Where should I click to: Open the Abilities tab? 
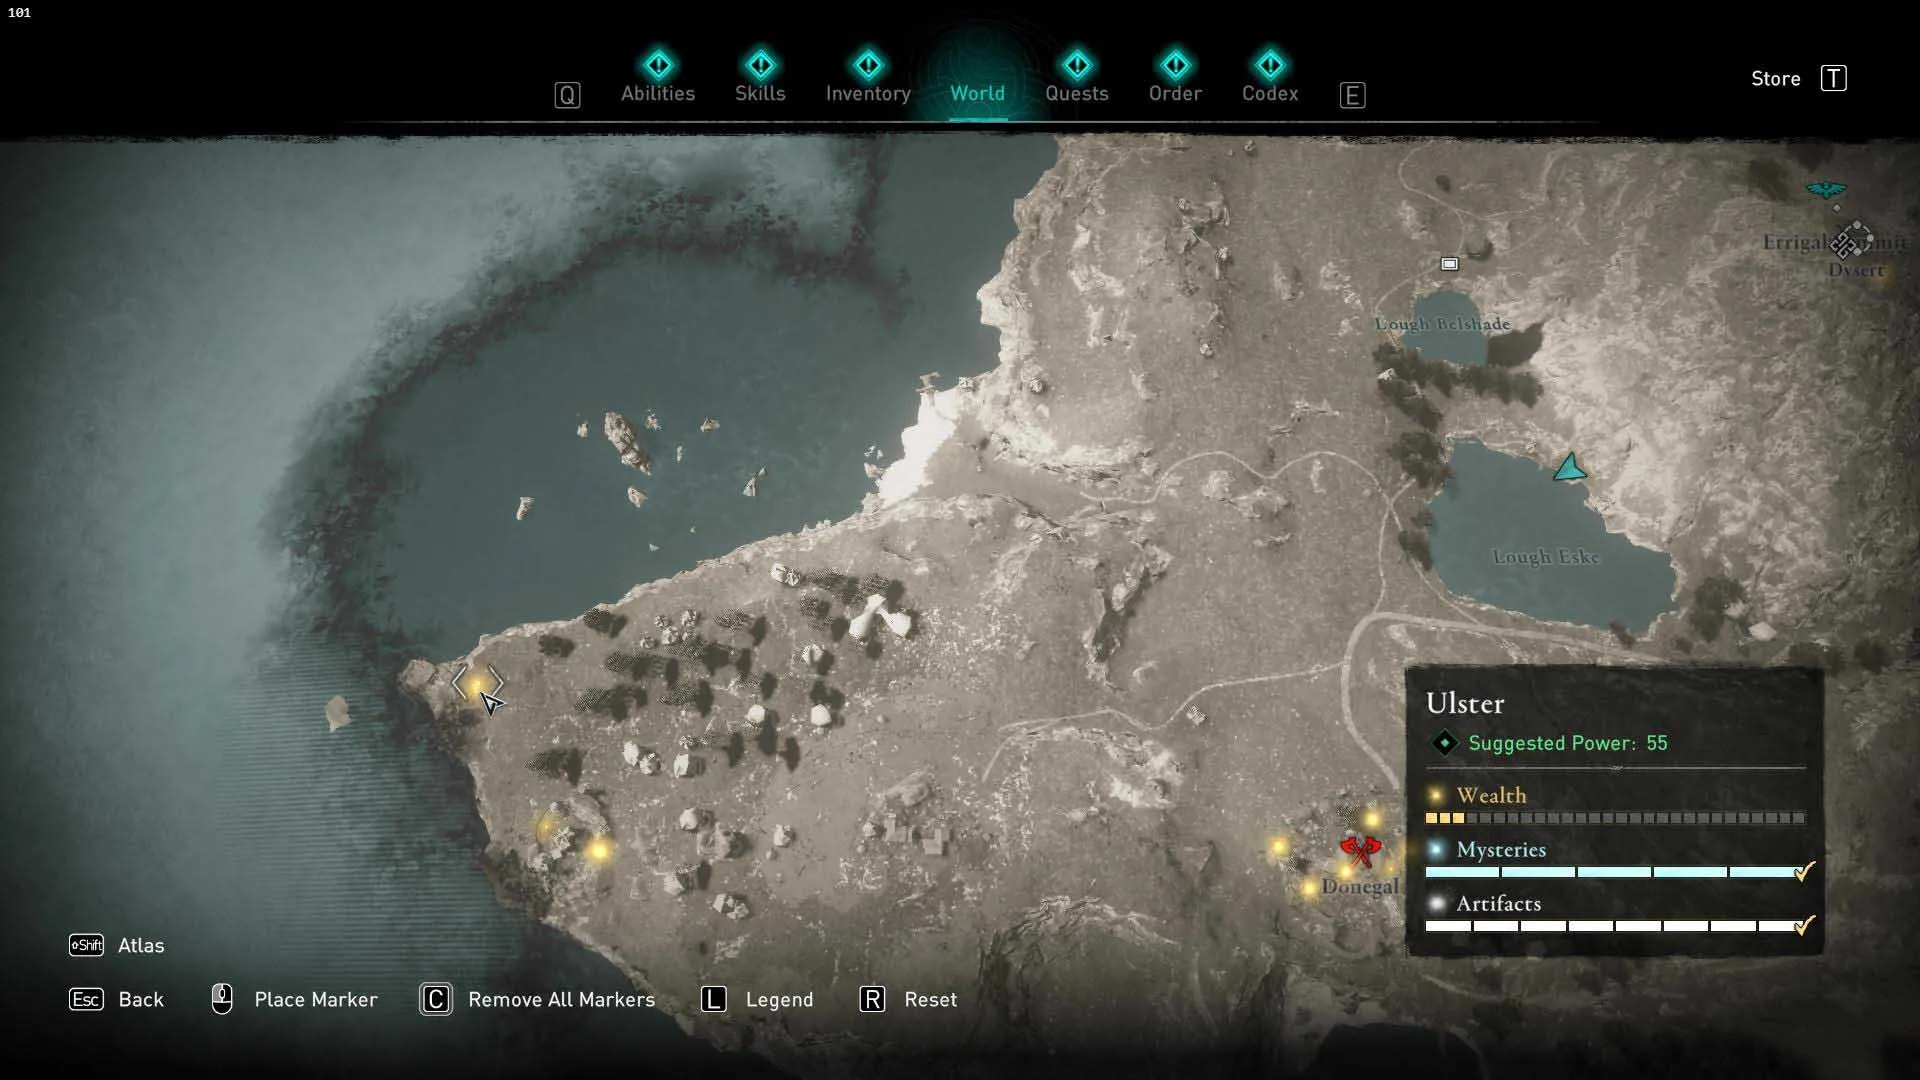(x=658, y=78)
